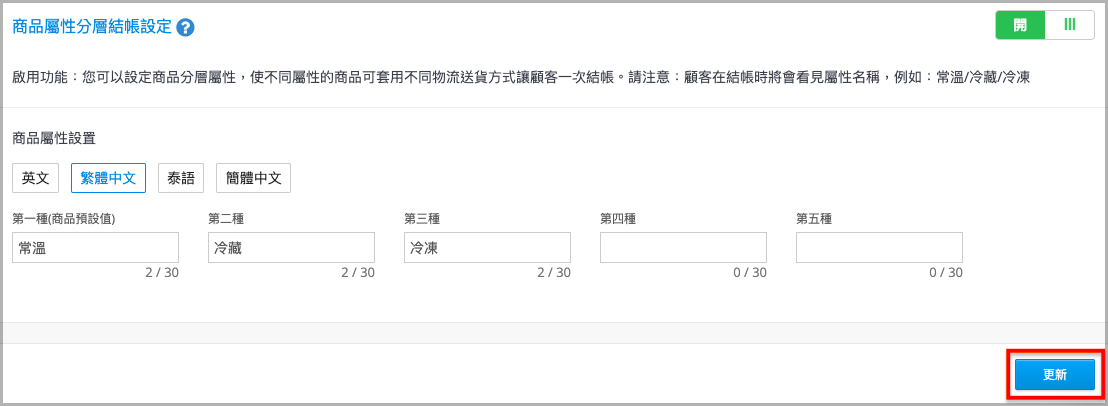This screenshot has height=406, width=1108.
Task: Switch to the 英文 language tab
Action: click(35, 178)
